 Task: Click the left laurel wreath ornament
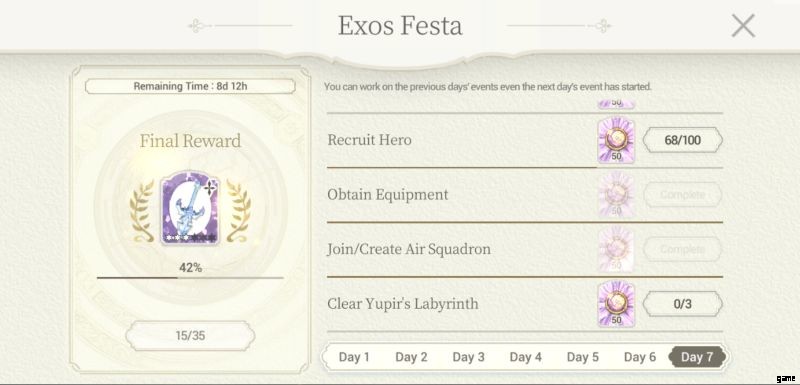[x=142, y=211]
